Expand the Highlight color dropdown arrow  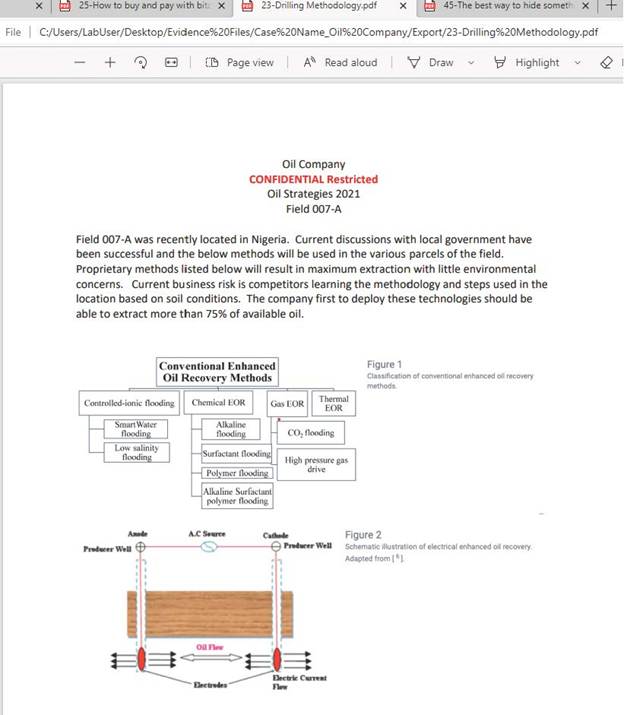579,62
